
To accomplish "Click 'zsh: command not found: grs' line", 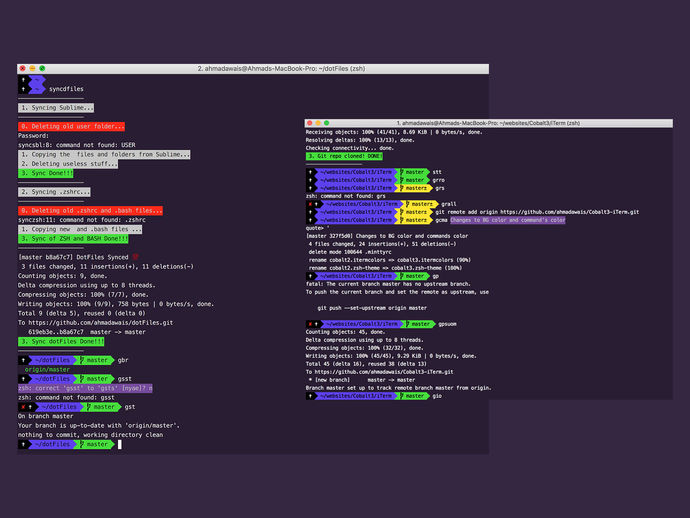I will tap(345, 196).
